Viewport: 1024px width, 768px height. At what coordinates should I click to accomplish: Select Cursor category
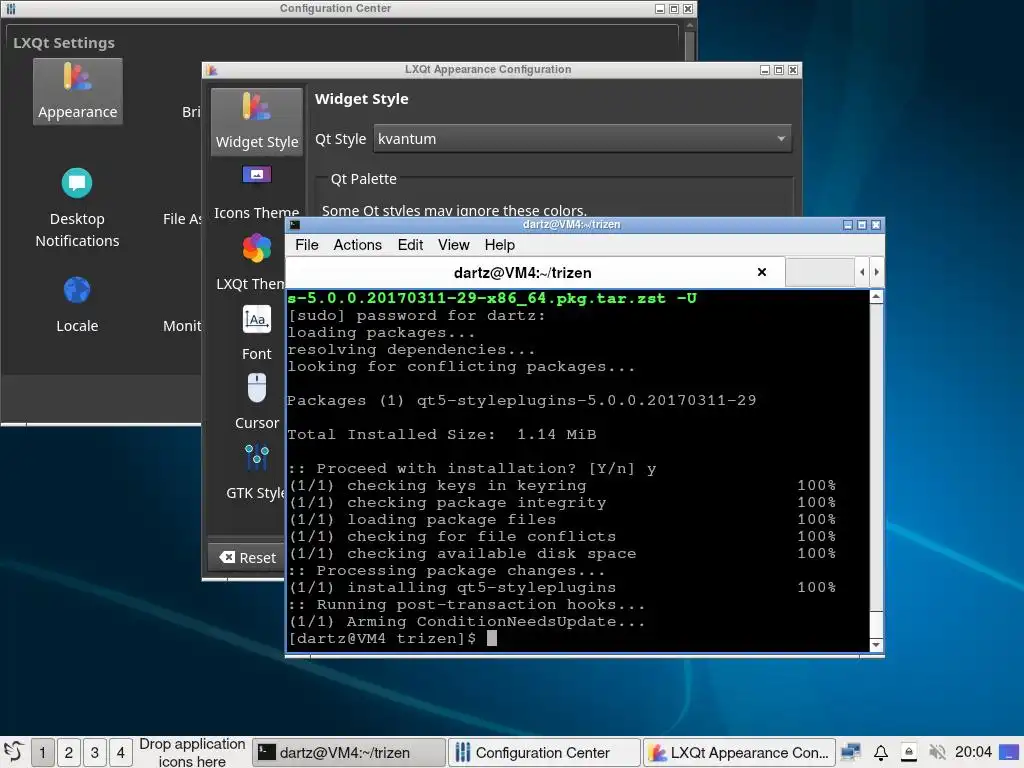(x=257, y=402)
